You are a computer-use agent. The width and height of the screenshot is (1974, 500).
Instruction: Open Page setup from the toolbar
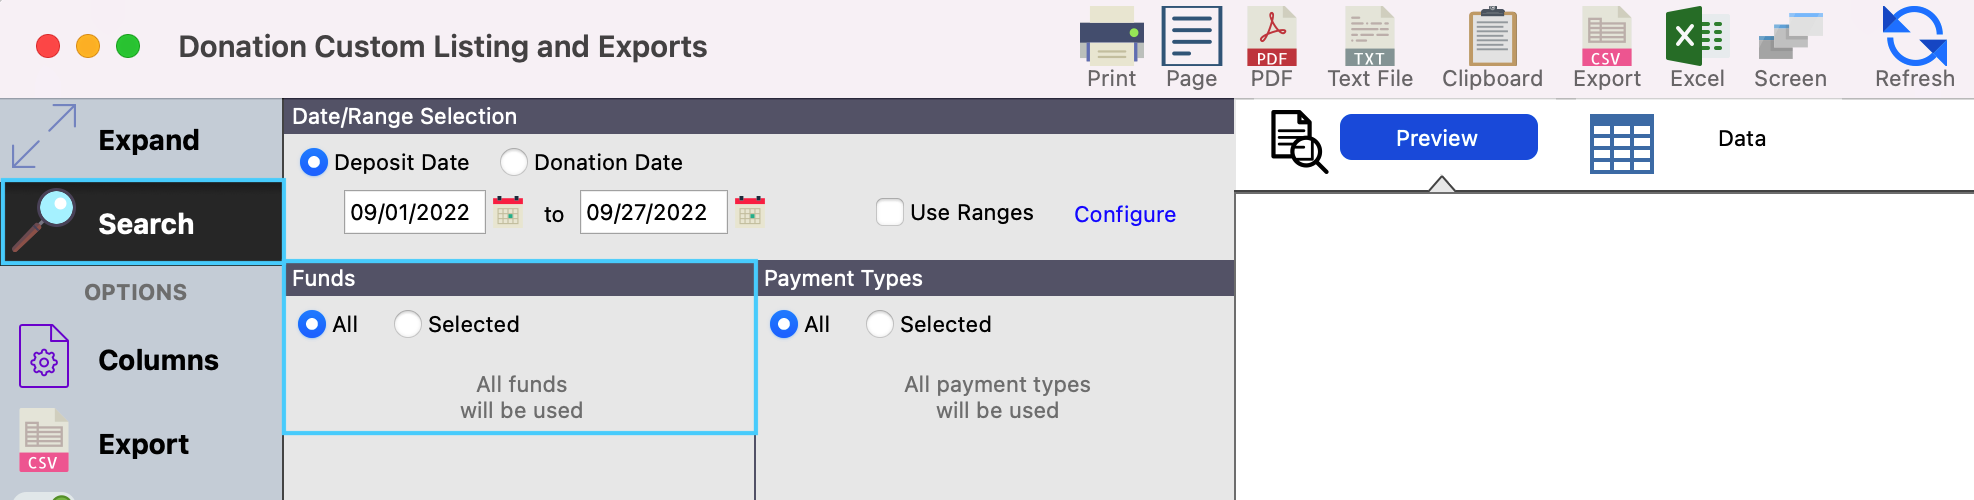1191,47
